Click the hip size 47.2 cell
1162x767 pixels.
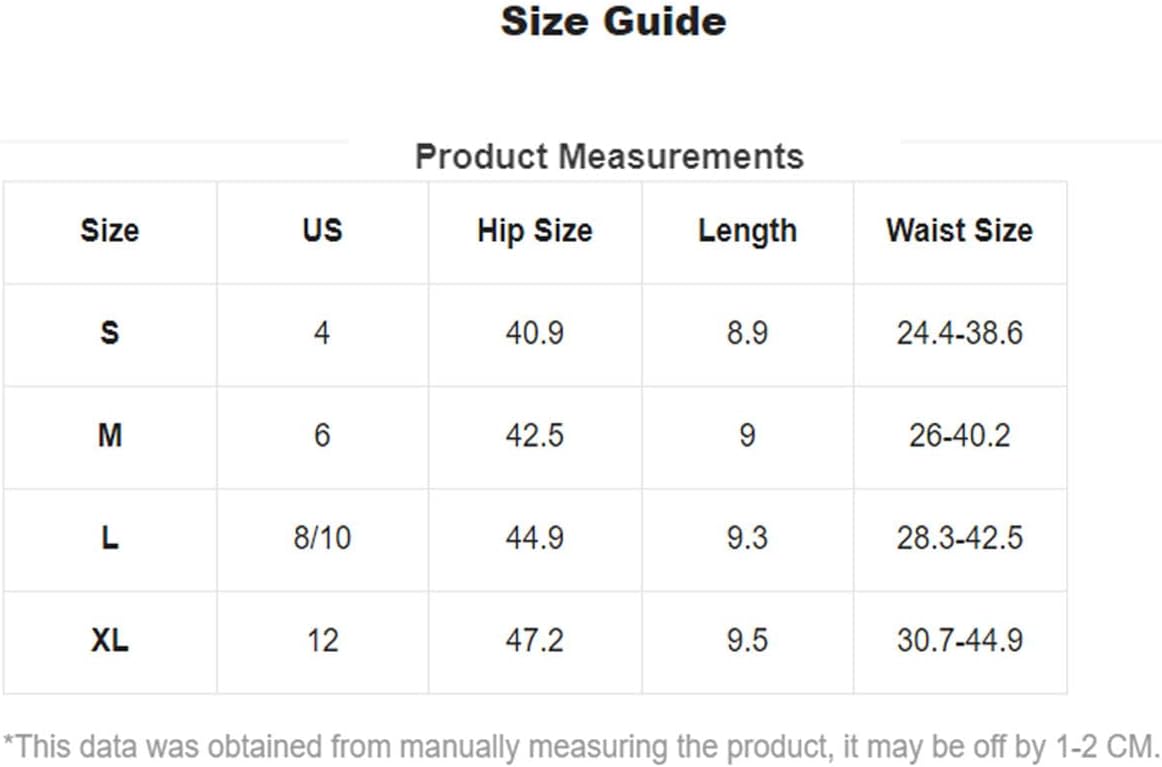(x=535, y=640)
